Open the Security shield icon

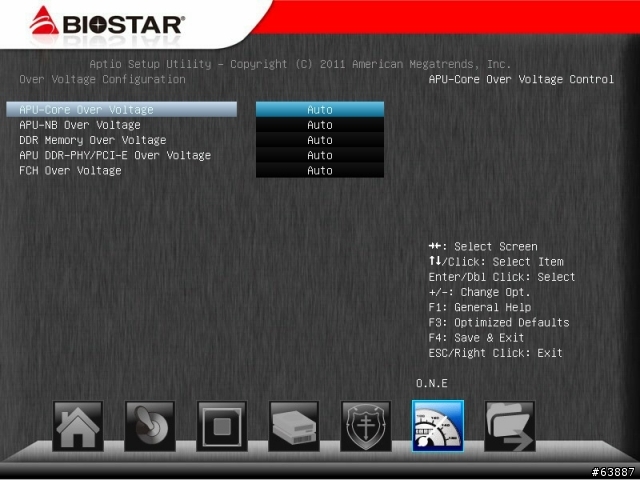(366, 426)
